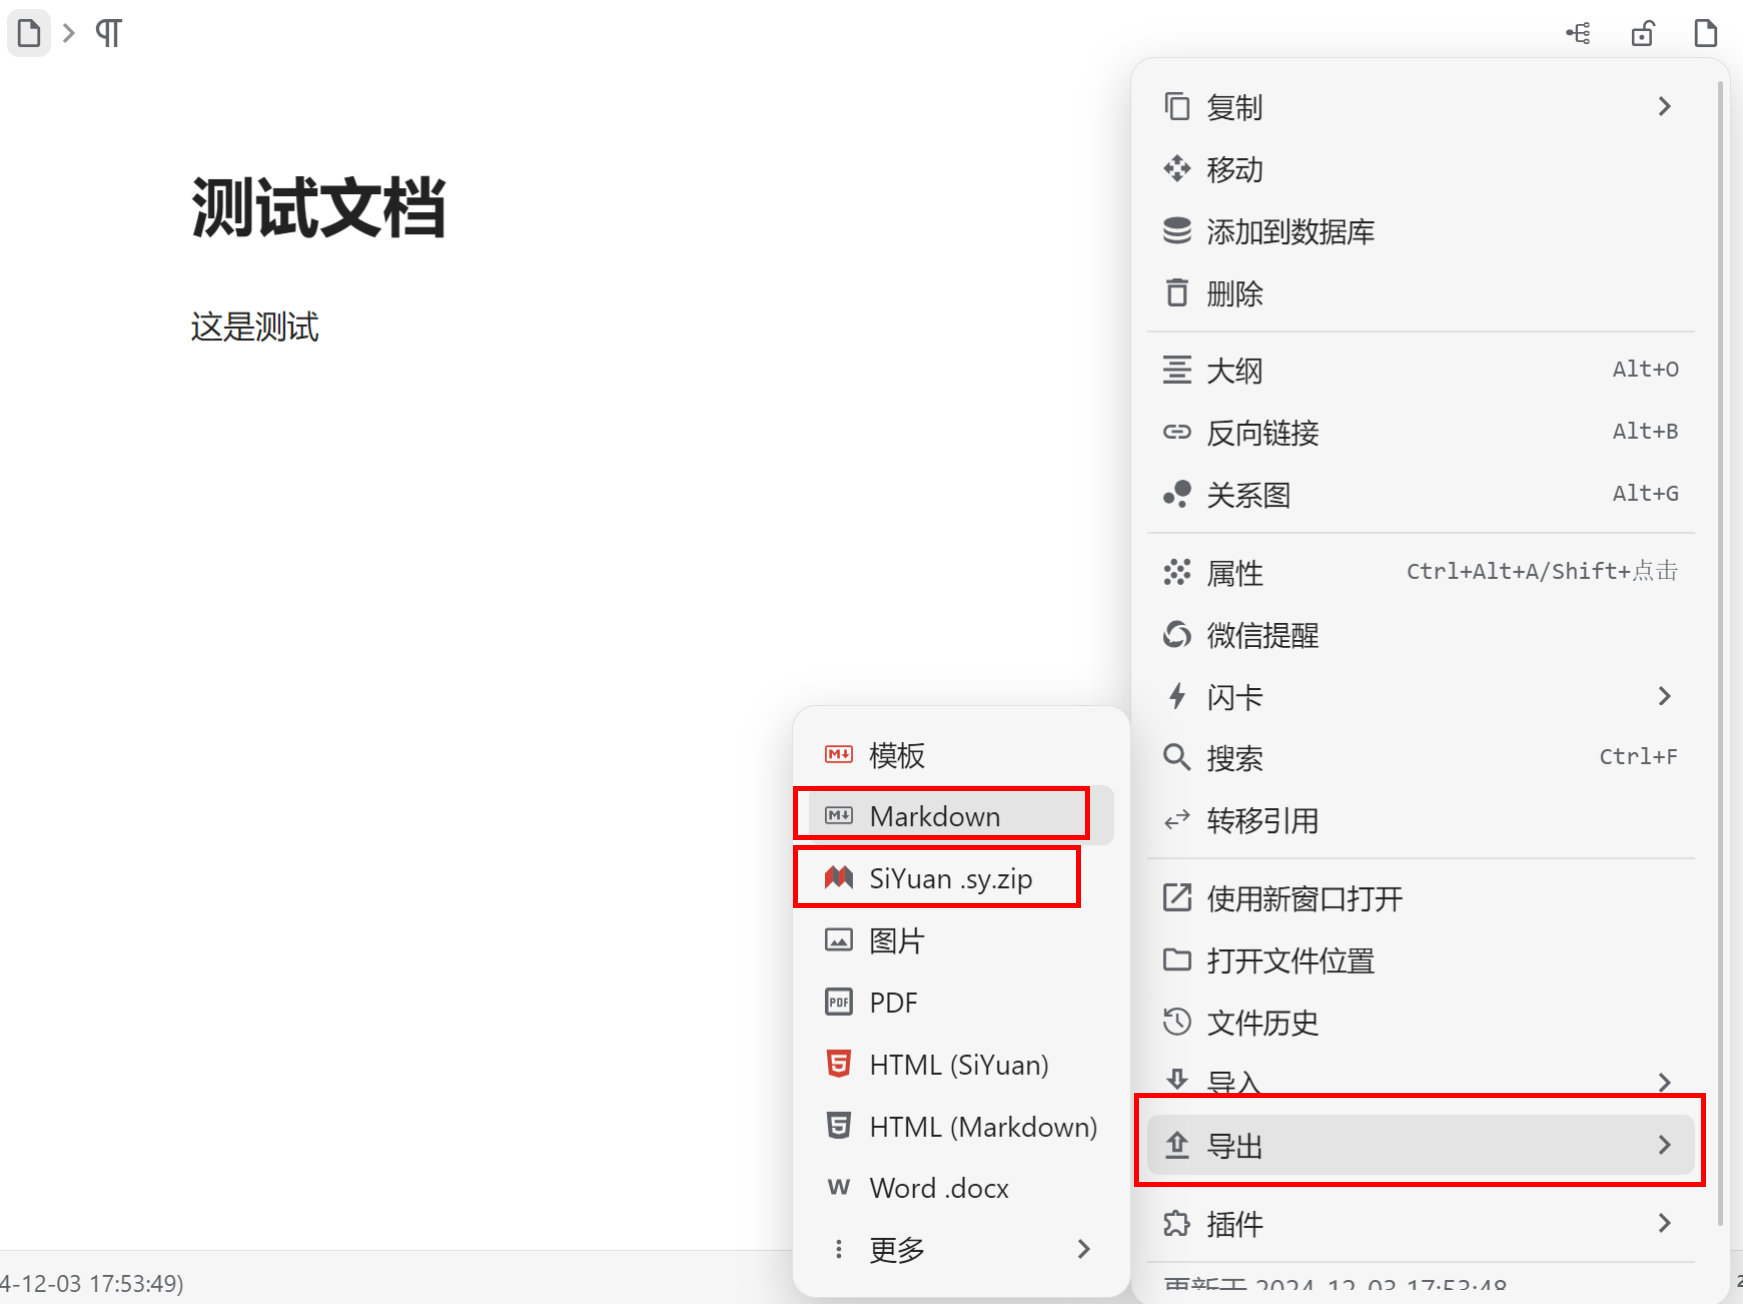Click the page icon at top-right corner
The width and height of the screenshot is (1743, 1304).
[x=1706, y=33]
